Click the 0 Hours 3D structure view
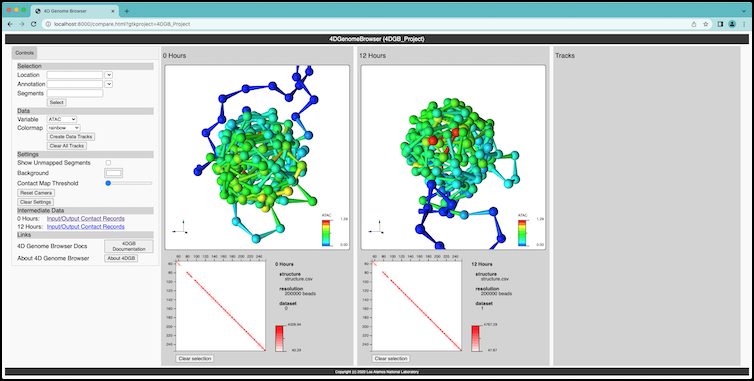Viewport: 754px width, 381px height. point(257,157)
